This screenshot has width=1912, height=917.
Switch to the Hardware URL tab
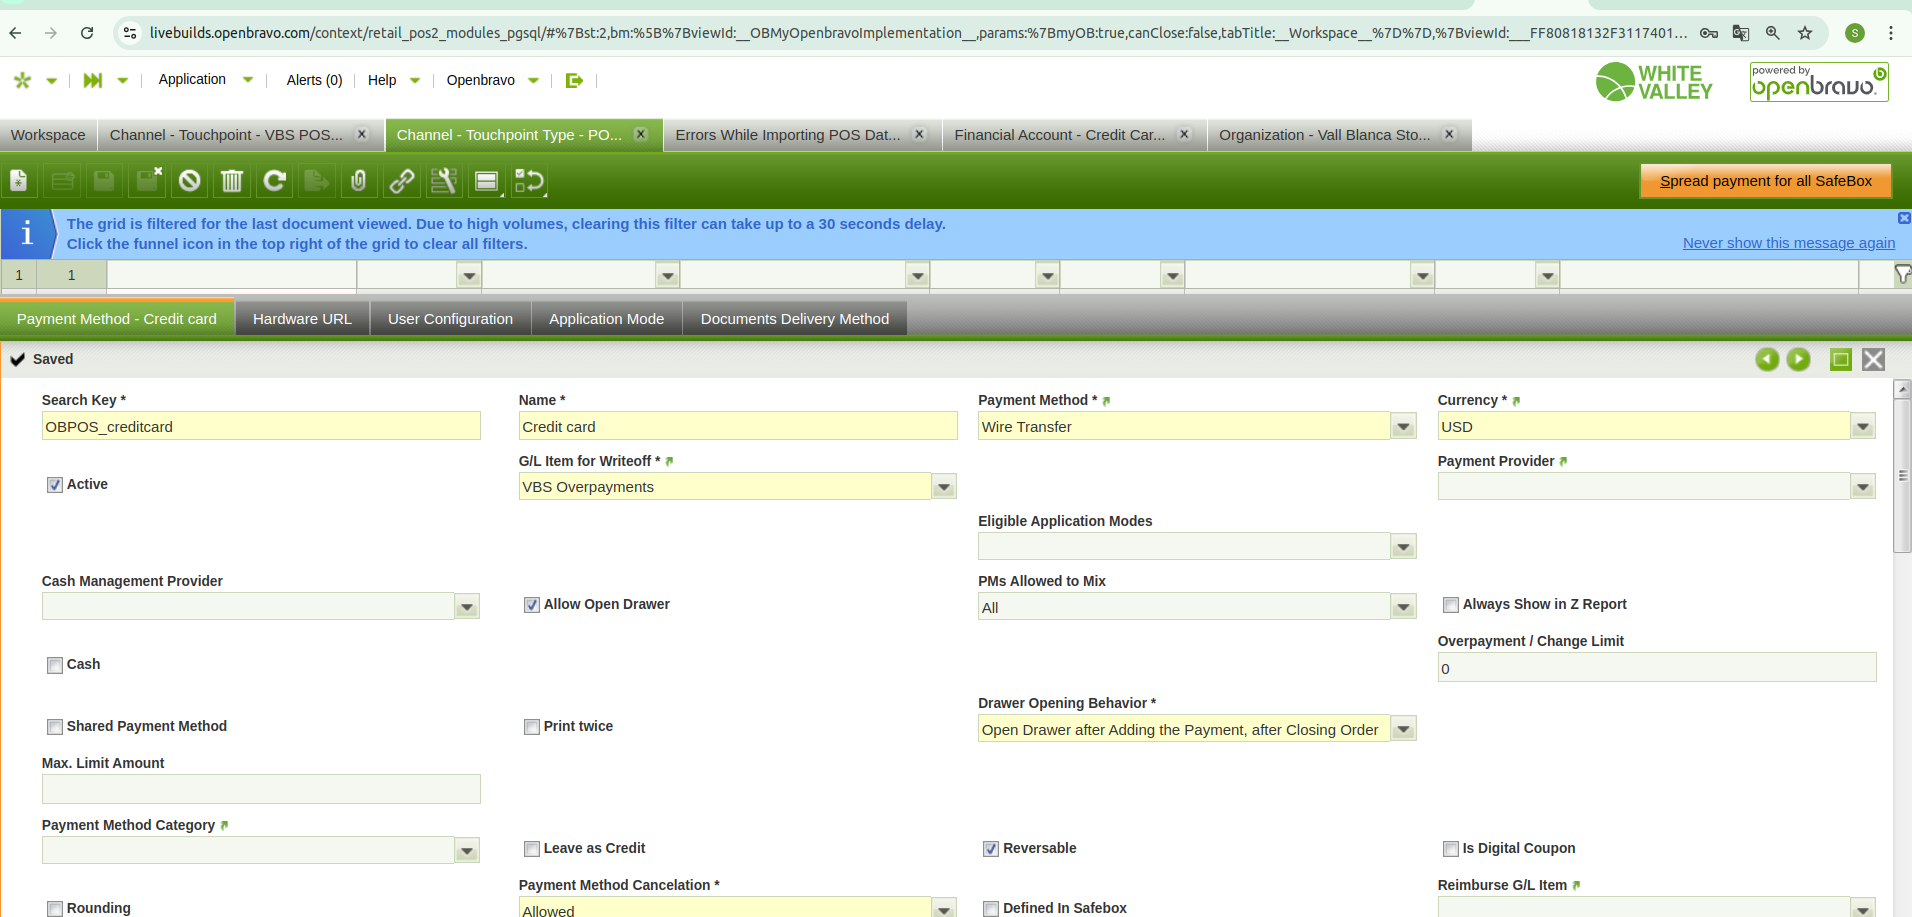pos(302,319)
